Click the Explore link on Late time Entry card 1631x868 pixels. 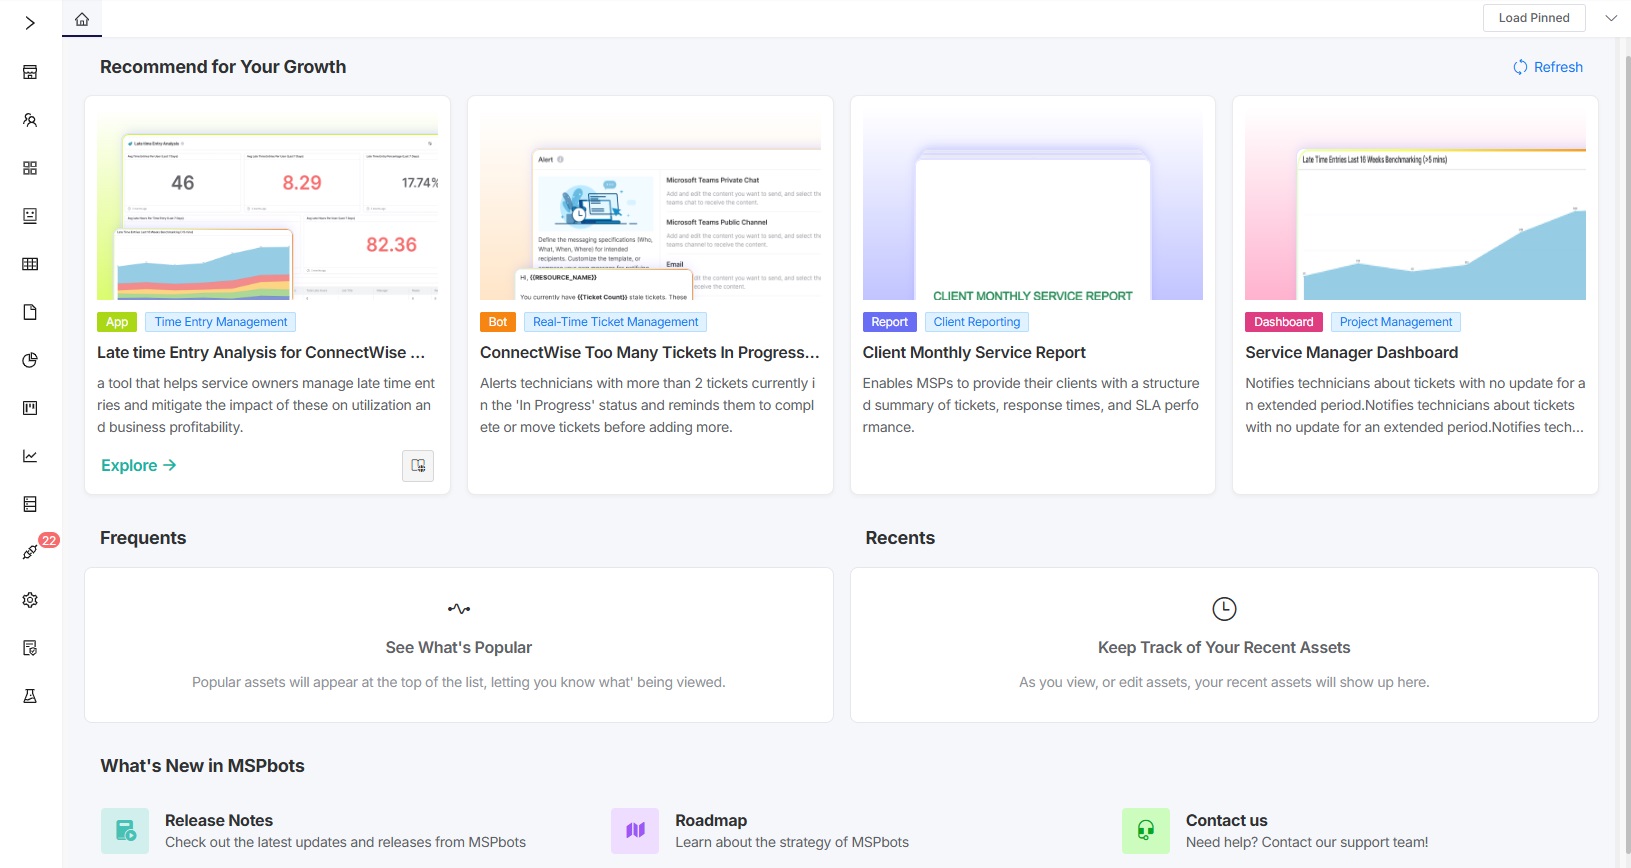pos(138,465)
